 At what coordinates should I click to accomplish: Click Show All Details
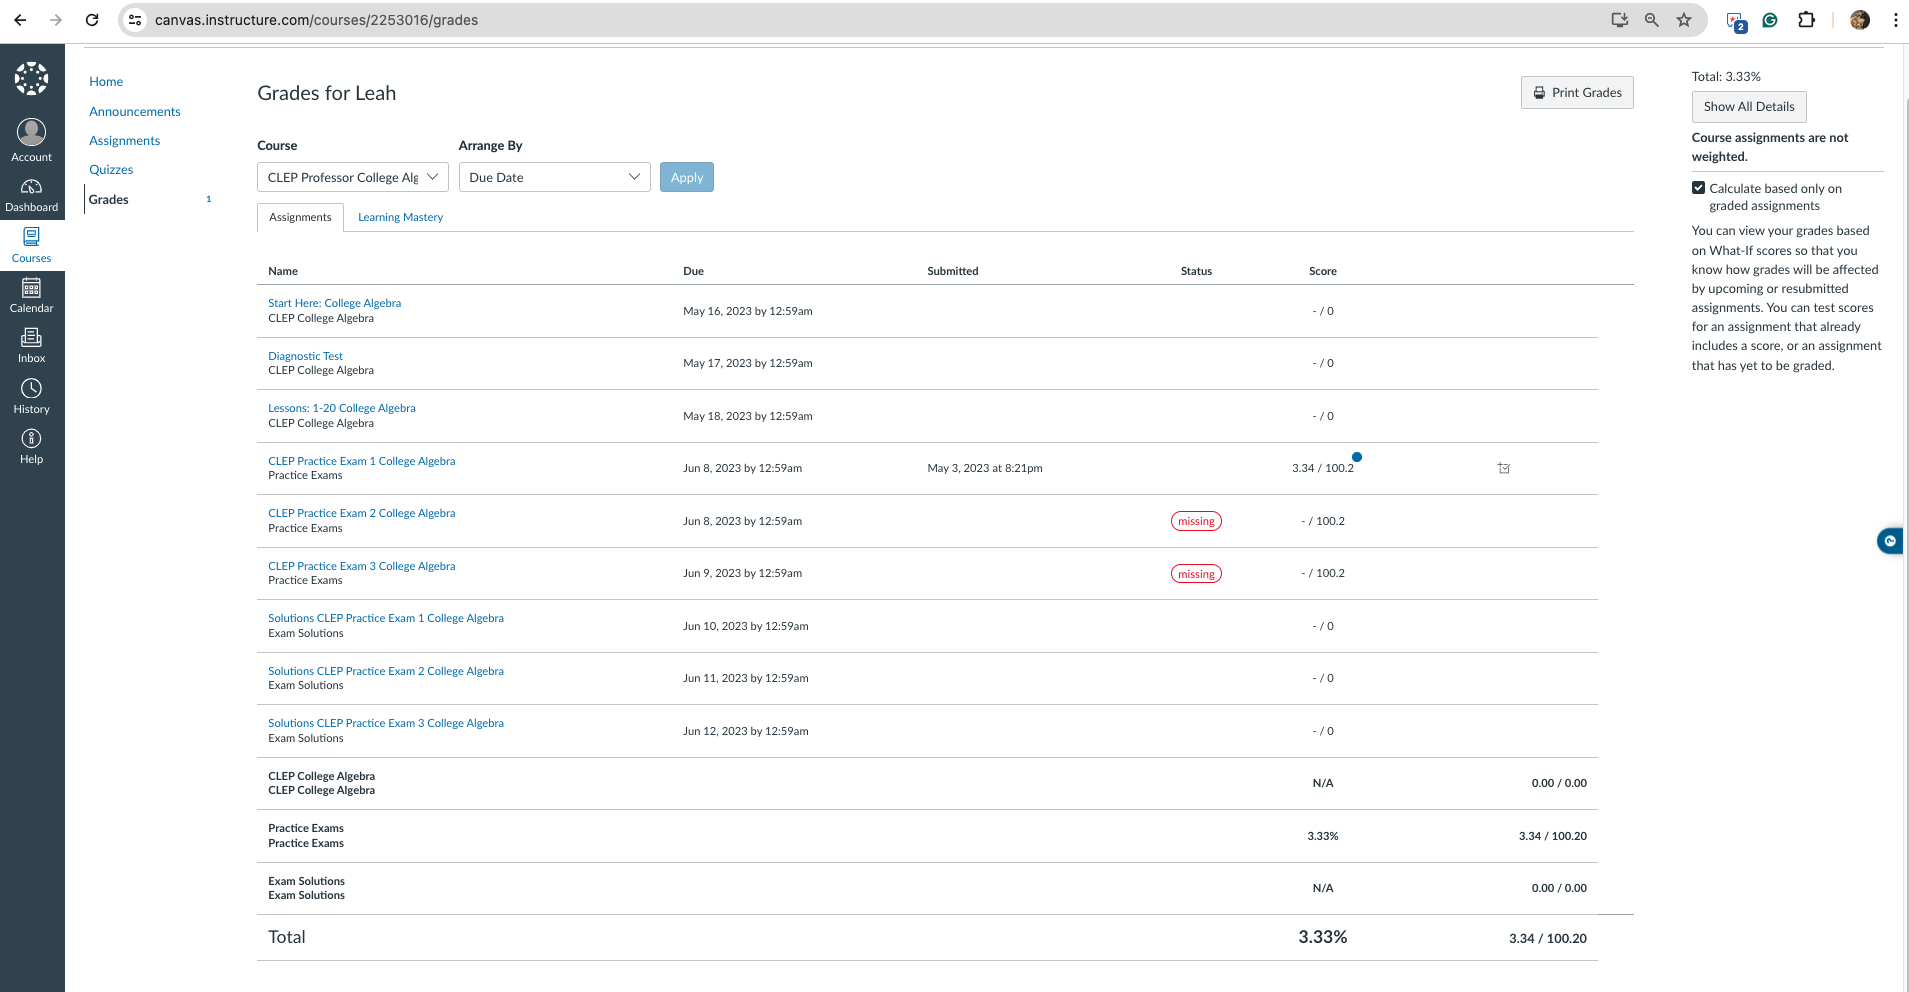pos(1748,107)
